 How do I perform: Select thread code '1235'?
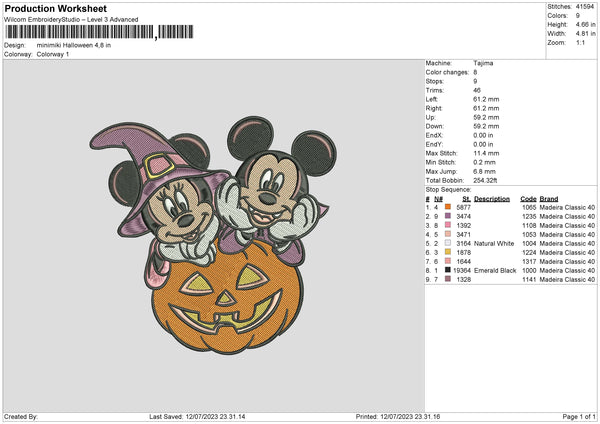click(x=529, y=216)
